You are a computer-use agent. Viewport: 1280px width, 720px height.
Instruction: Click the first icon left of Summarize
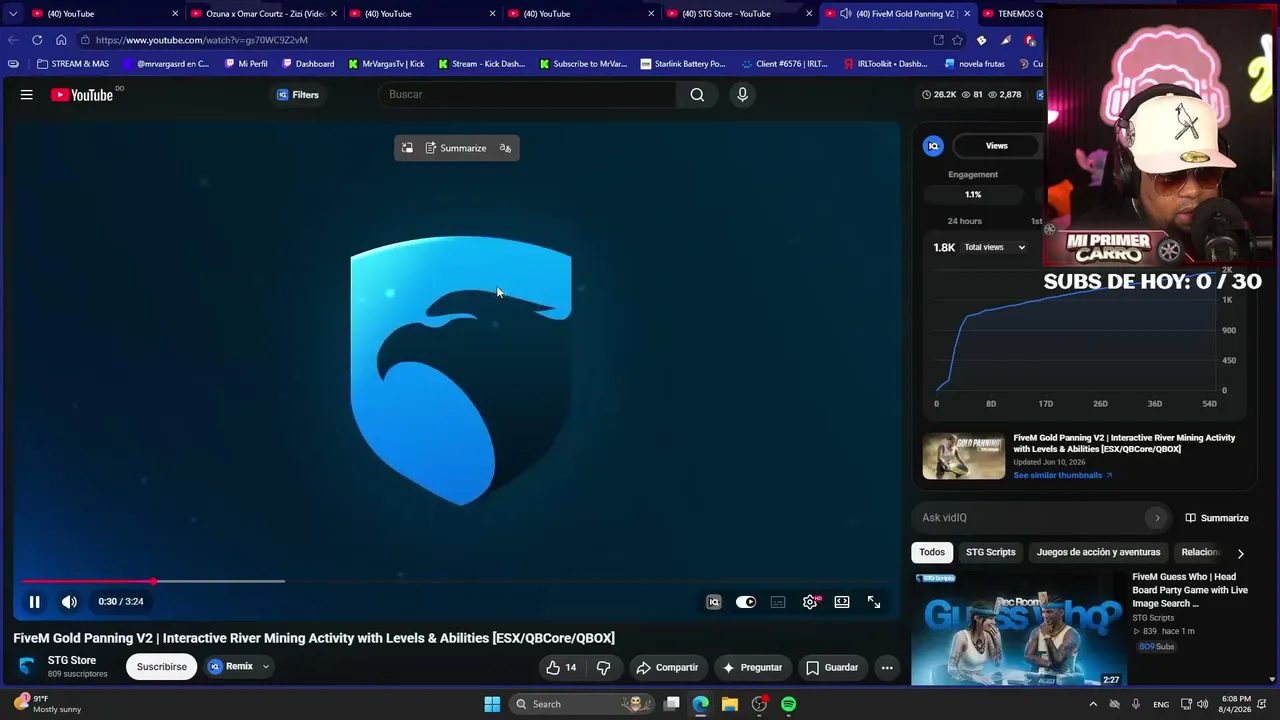[407, 148]
